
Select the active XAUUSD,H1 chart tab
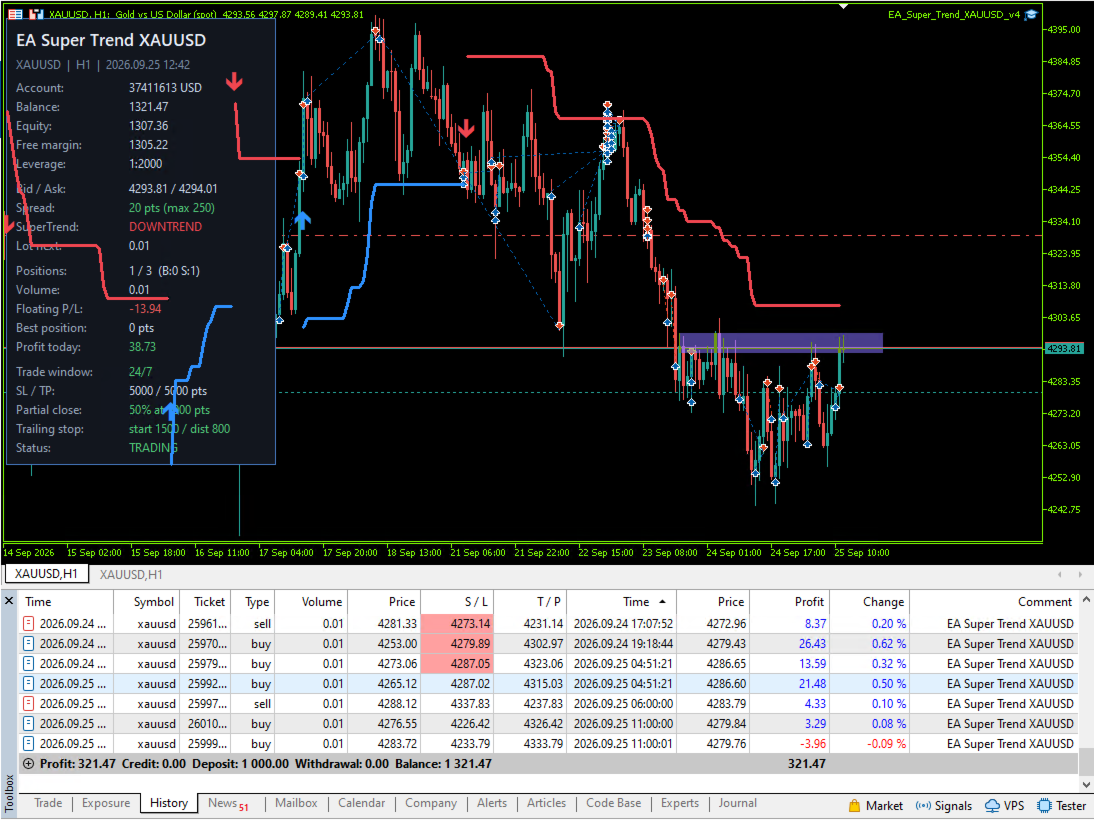(47, 574)
